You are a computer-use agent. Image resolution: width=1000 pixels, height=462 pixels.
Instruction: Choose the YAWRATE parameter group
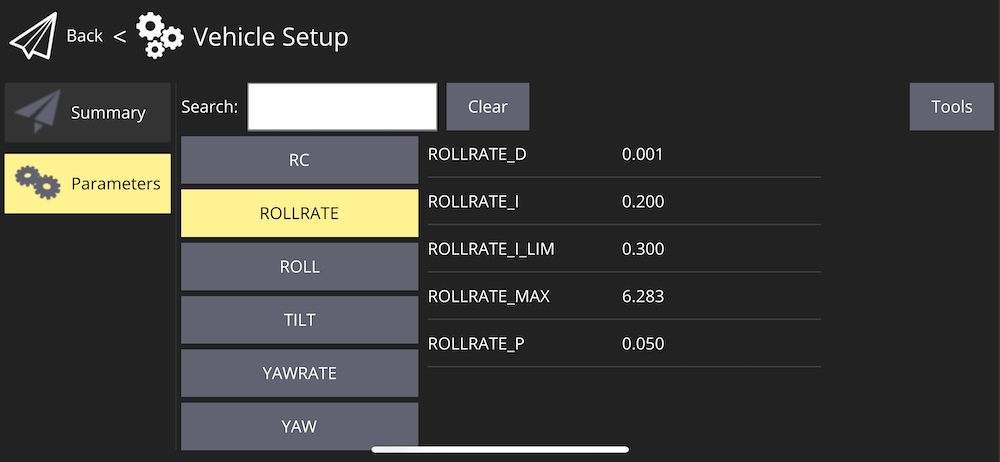pyautogui.click(x=299, y=373)
